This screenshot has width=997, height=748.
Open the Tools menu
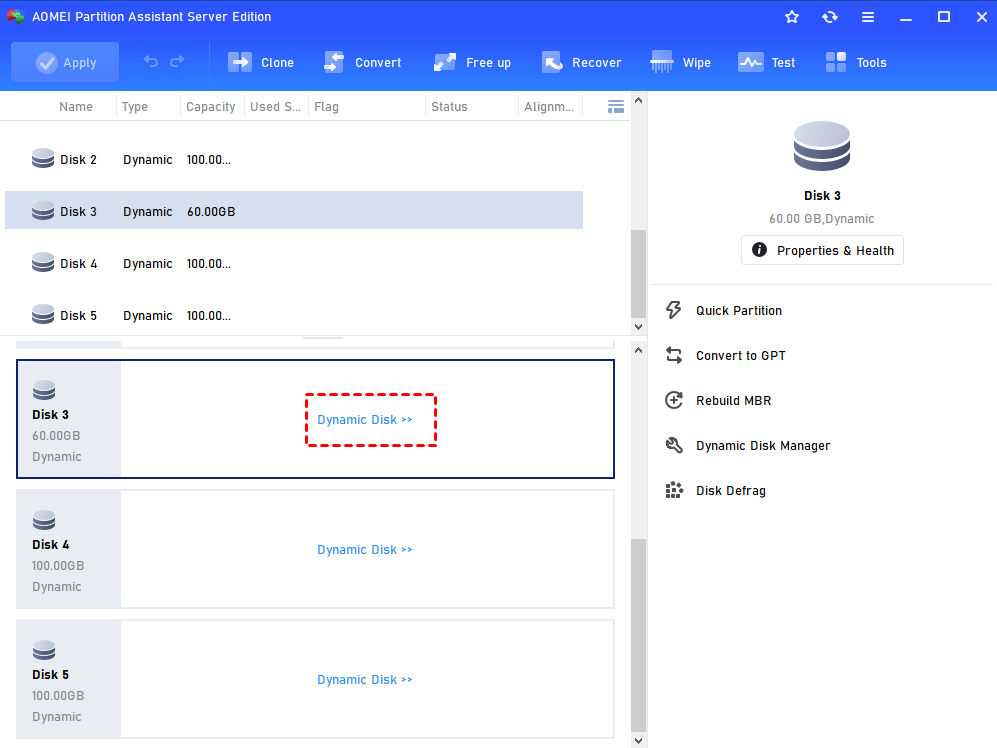[855, 62]
